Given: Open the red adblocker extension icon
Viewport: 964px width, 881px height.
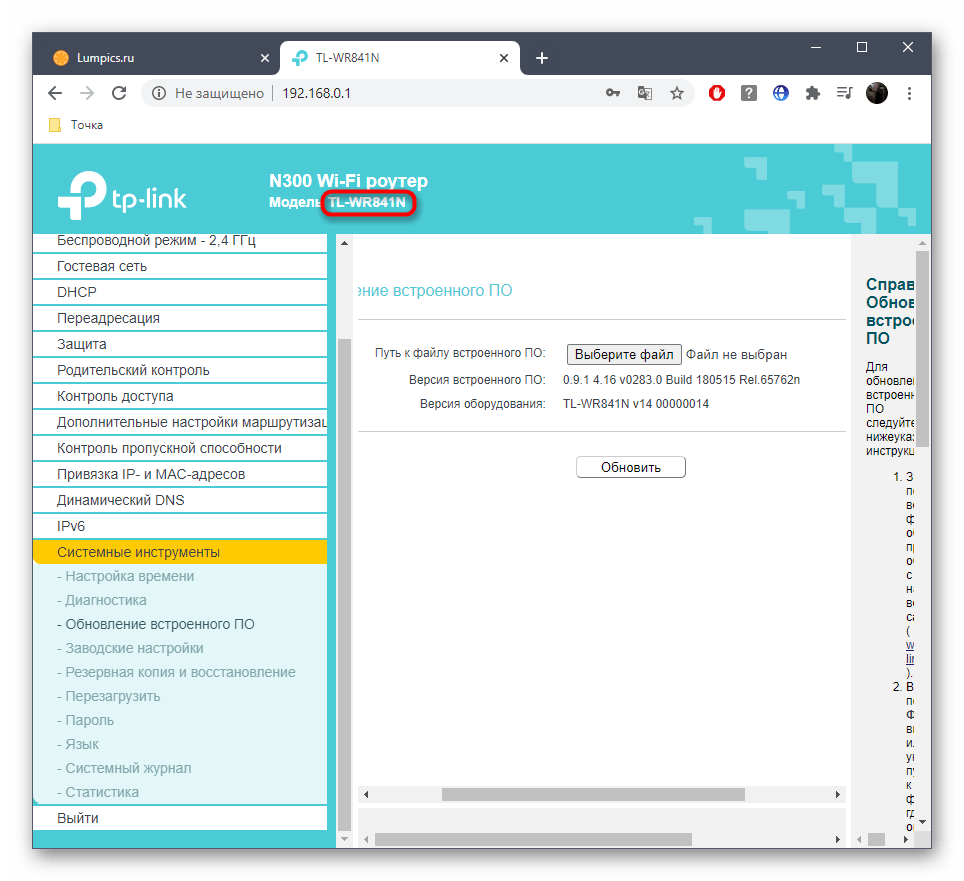Looking at the screenshot, I should (x=717, y=93).
